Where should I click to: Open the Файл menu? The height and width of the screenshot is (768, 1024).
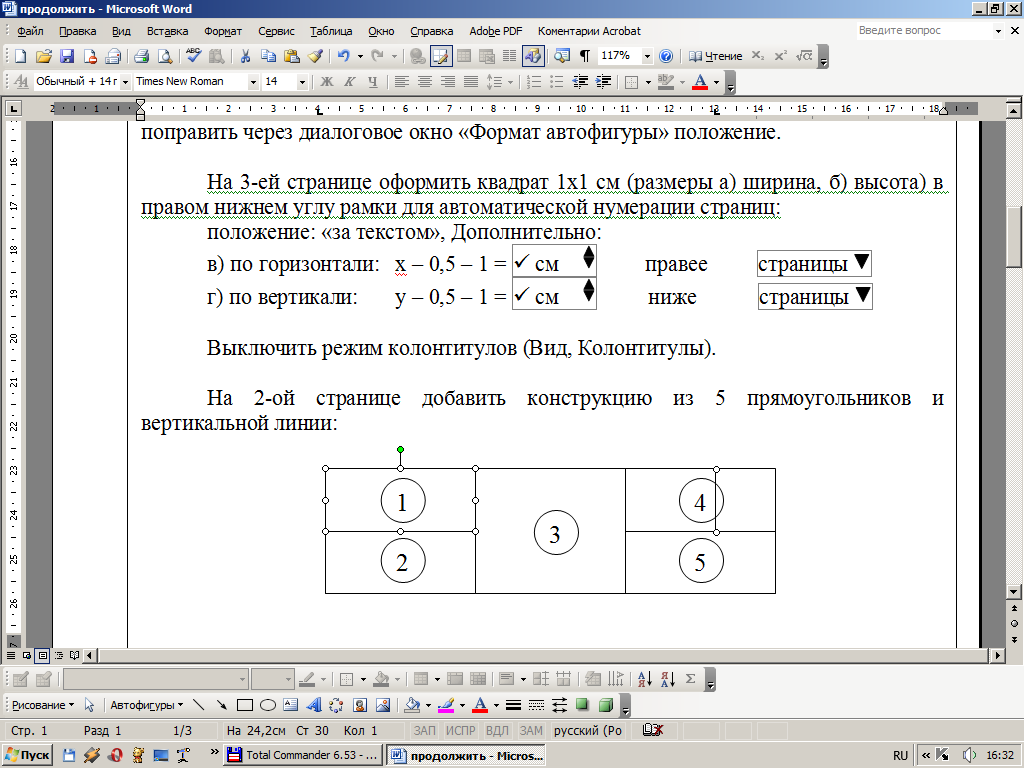pyautogui.click(x=30, y=31)
